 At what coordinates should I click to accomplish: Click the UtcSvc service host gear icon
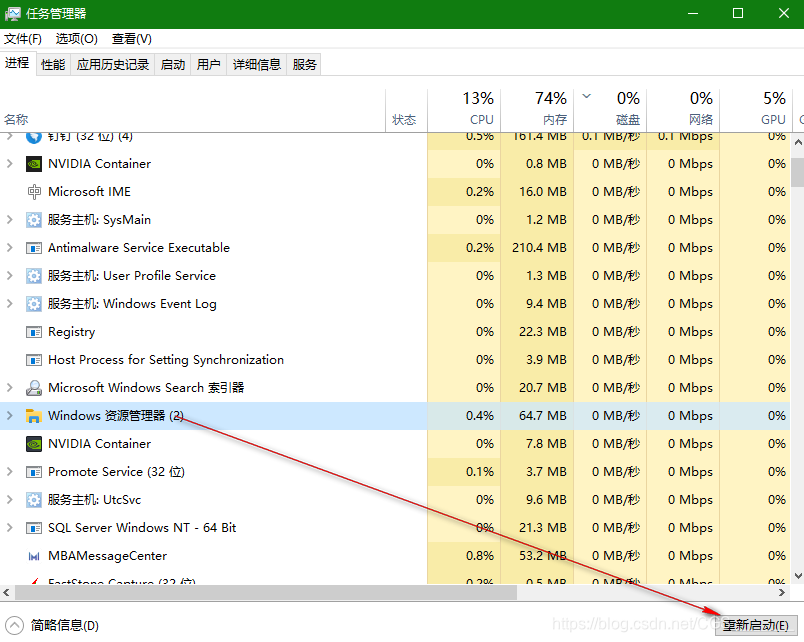coord(34,500)
